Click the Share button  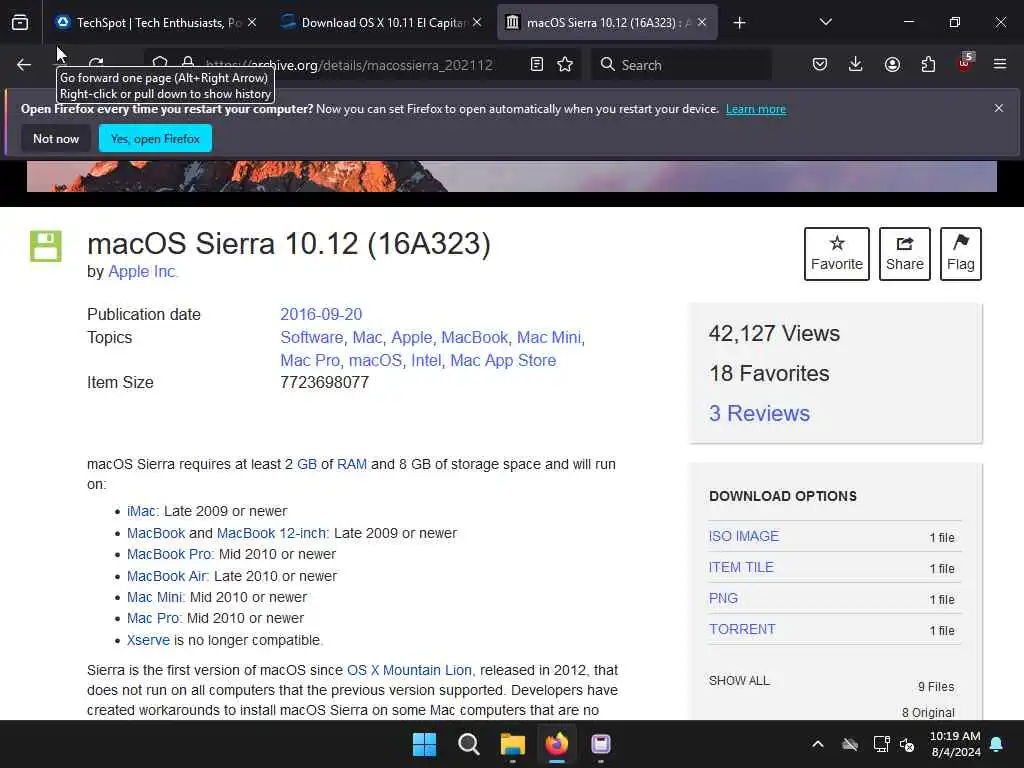(x=904, y=254)
